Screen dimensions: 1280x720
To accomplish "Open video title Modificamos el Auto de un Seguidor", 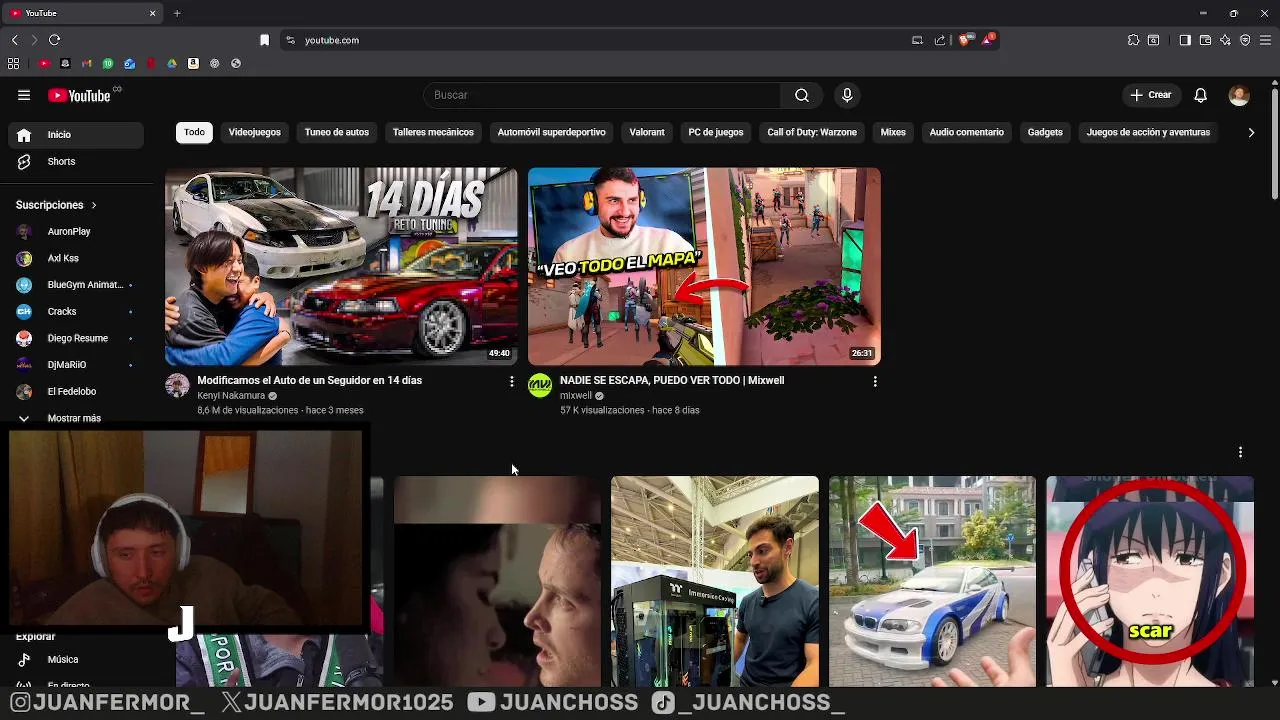I will point(309,380).
